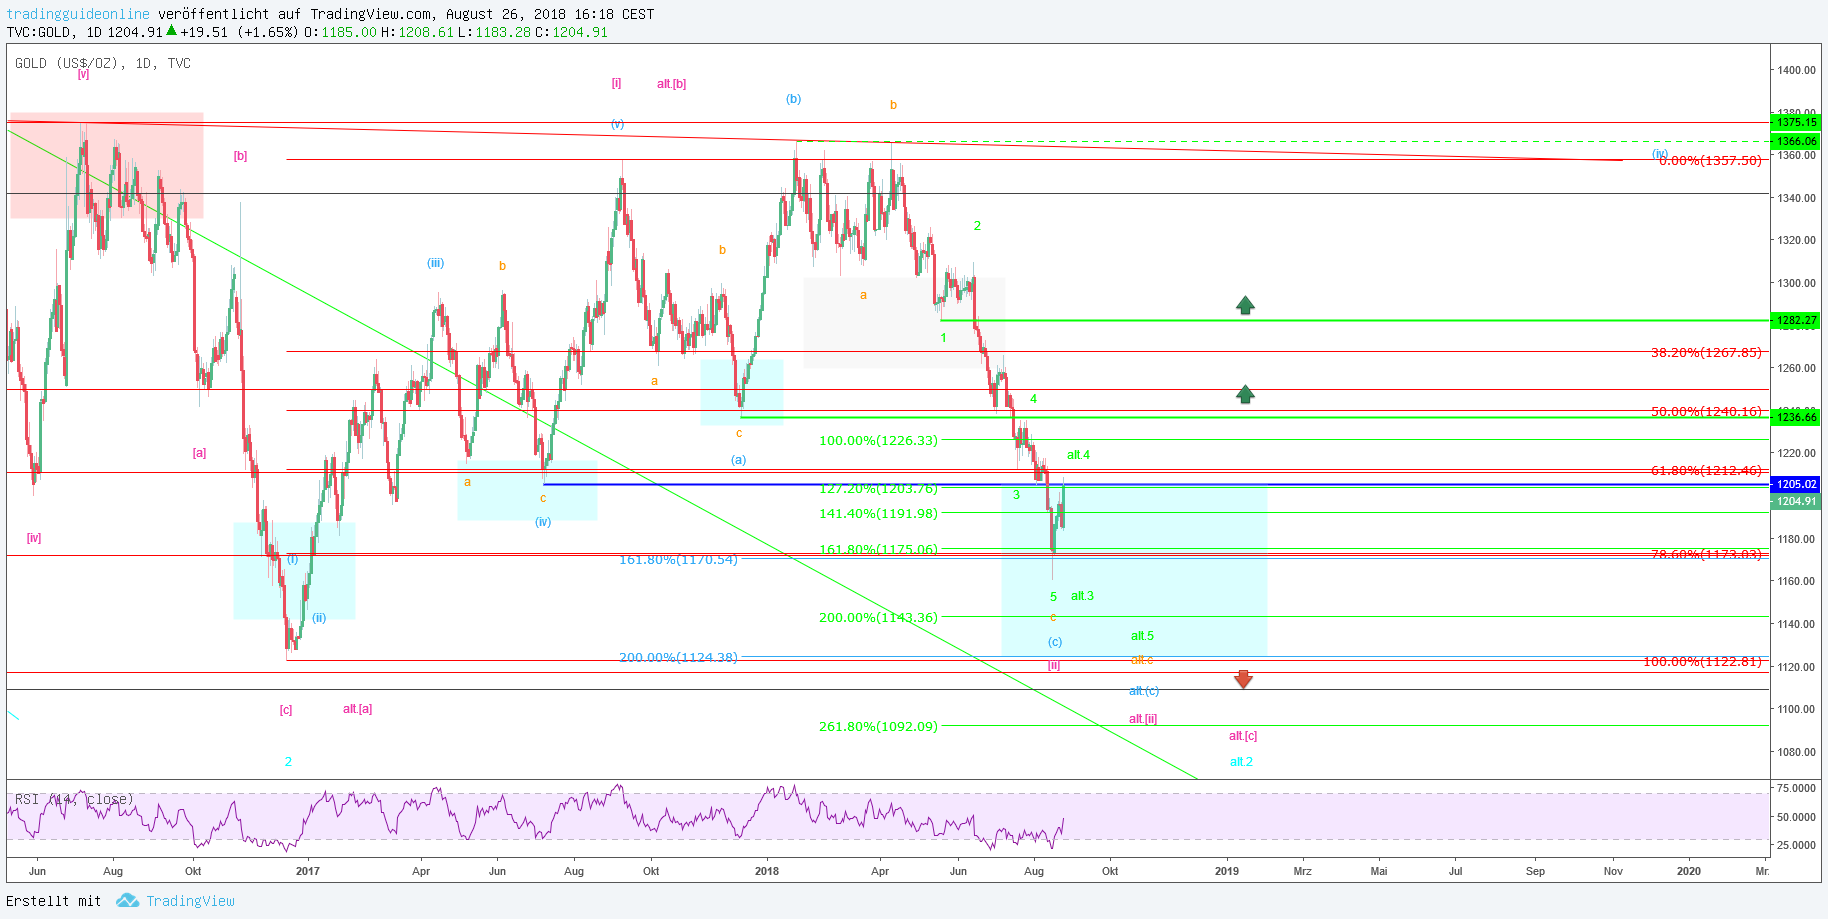Viewport: 1828px width, 919px height.
Task: Click the 100.00%(1122.81) Fibonacci label
Action: coord(1703,661)
